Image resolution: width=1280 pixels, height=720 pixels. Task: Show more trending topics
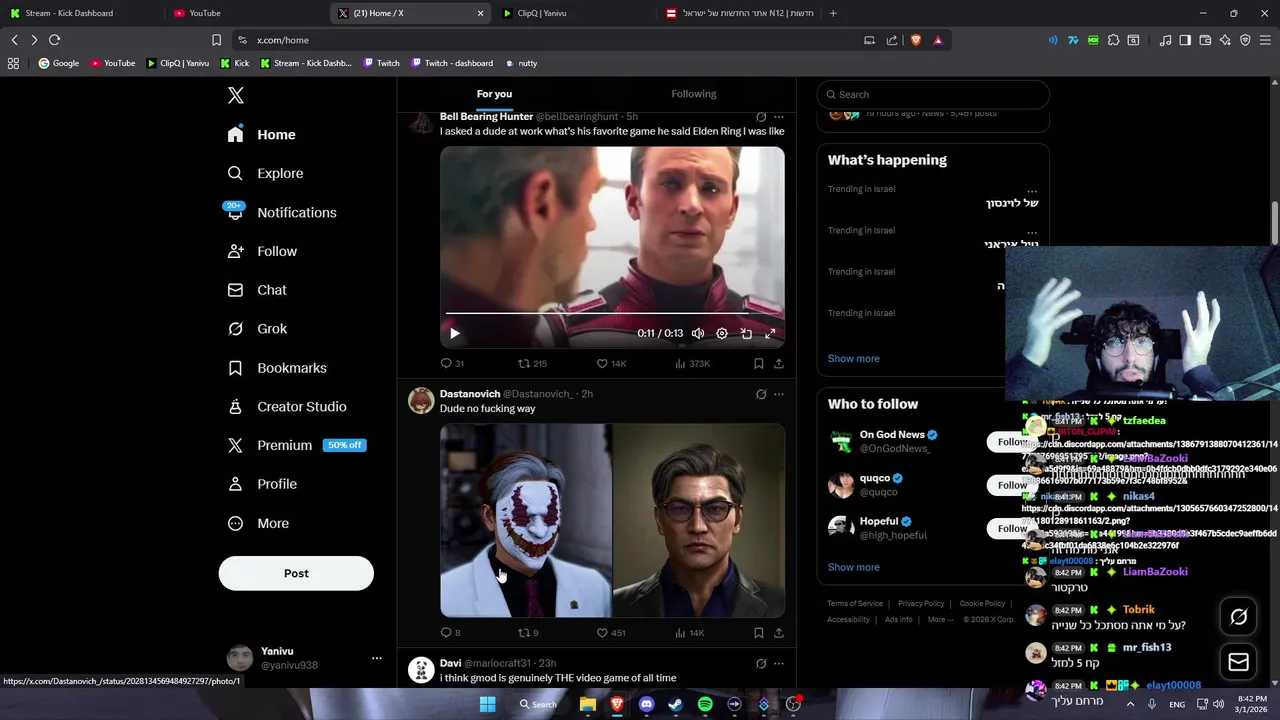pyautogui.click(x=854, y=359)
